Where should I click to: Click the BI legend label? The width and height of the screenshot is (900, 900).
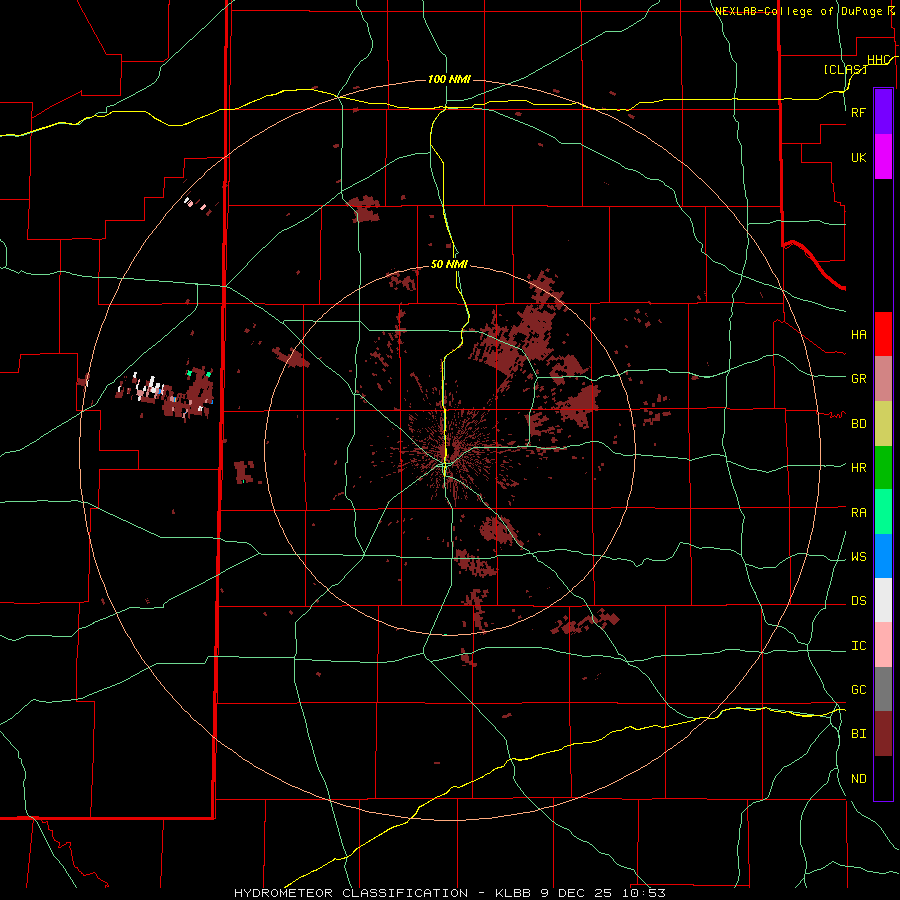(x=858, y=734)
